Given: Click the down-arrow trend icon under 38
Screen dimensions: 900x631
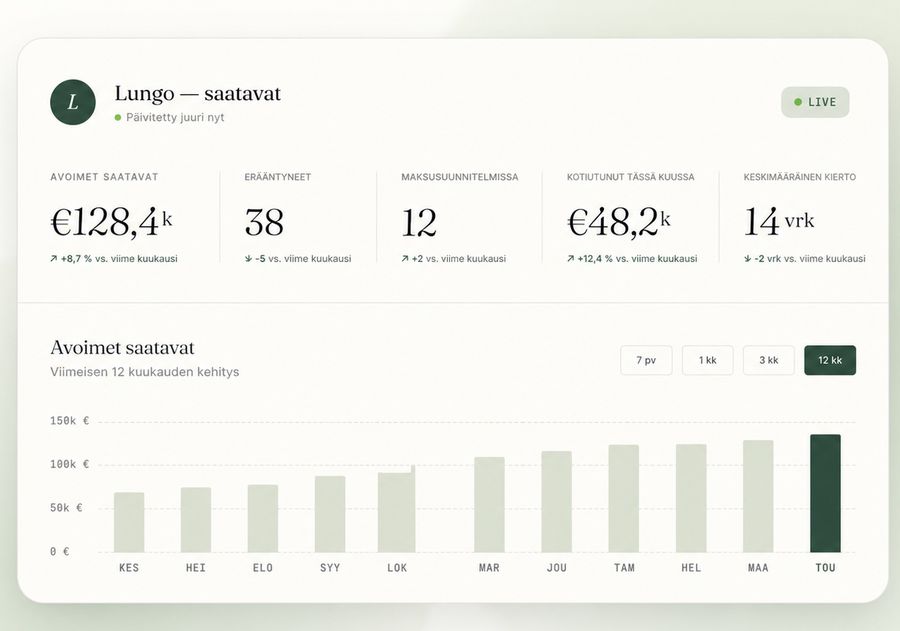Looking at the screenshot, I should click(x=249, y=259).
